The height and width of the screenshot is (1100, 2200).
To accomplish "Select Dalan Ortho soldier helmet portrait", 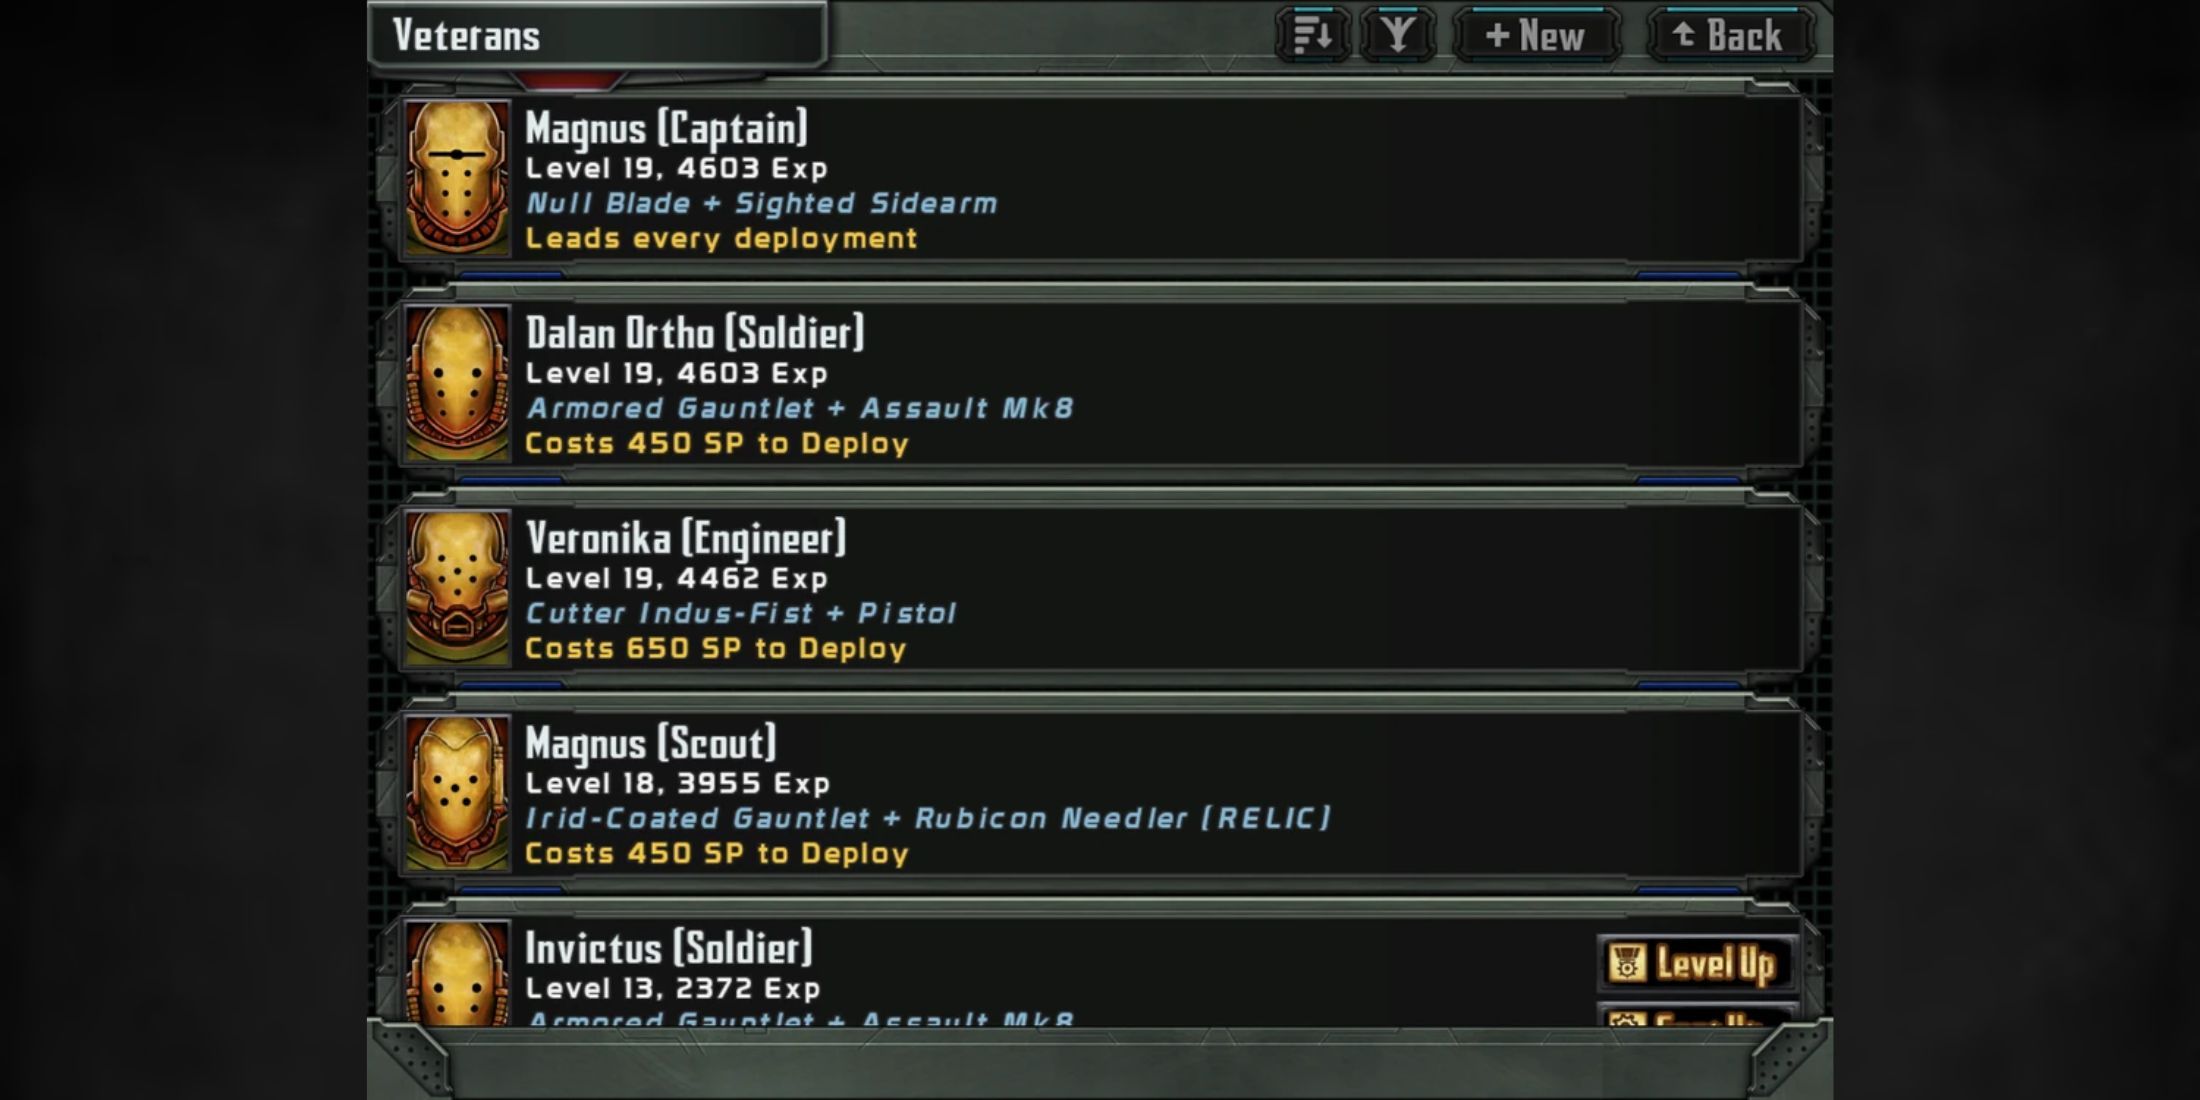I will (x=457, y=383).
